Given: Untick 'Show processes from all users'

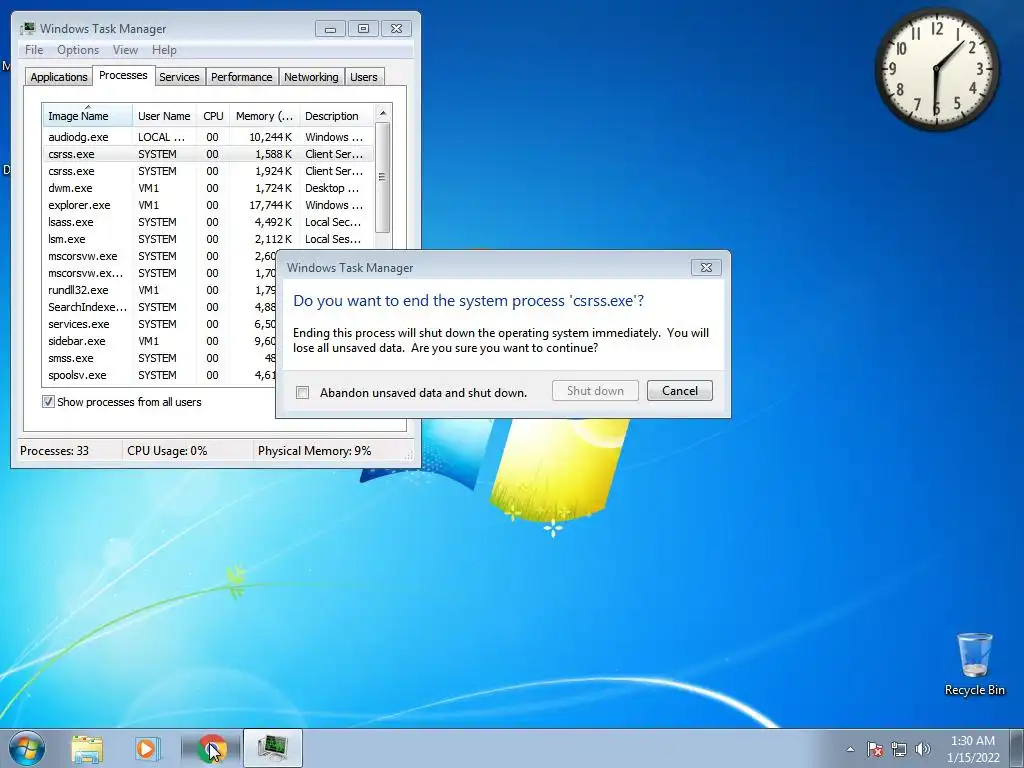Looking at the screenshot, I should (48, 402).
